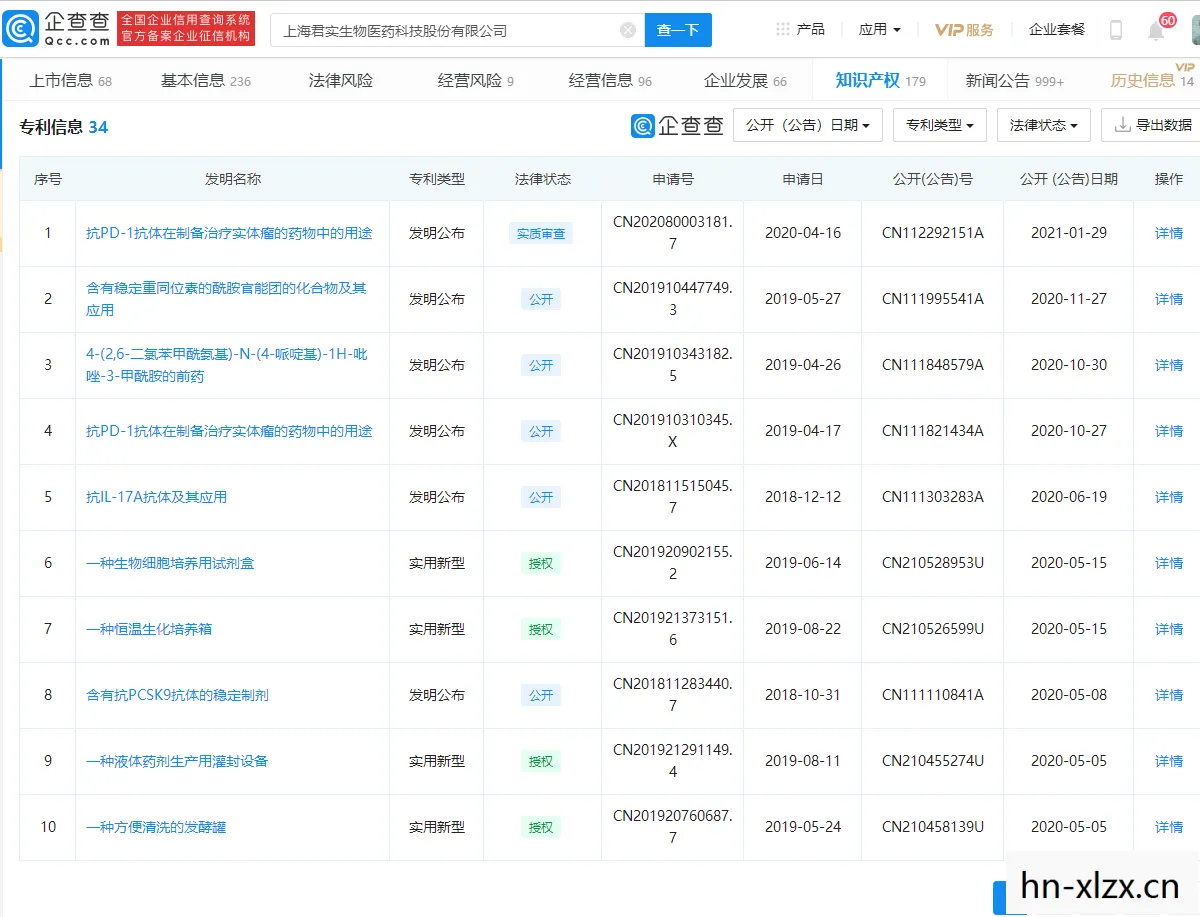Open patent 一种液体药剂生产用灌封设备
This screenshot has height=917, width=1200.
[177, 761]
